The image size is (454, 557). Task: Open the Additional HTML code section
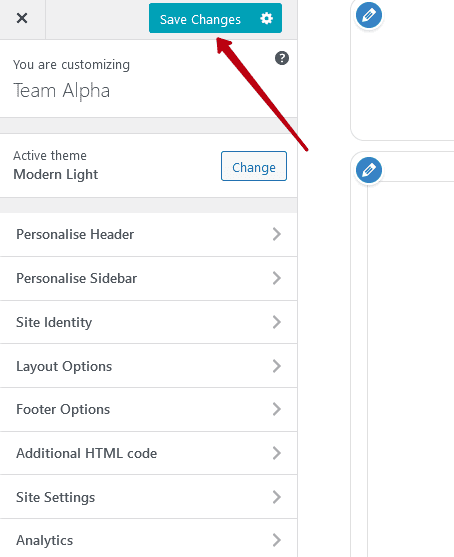point(148,453)
